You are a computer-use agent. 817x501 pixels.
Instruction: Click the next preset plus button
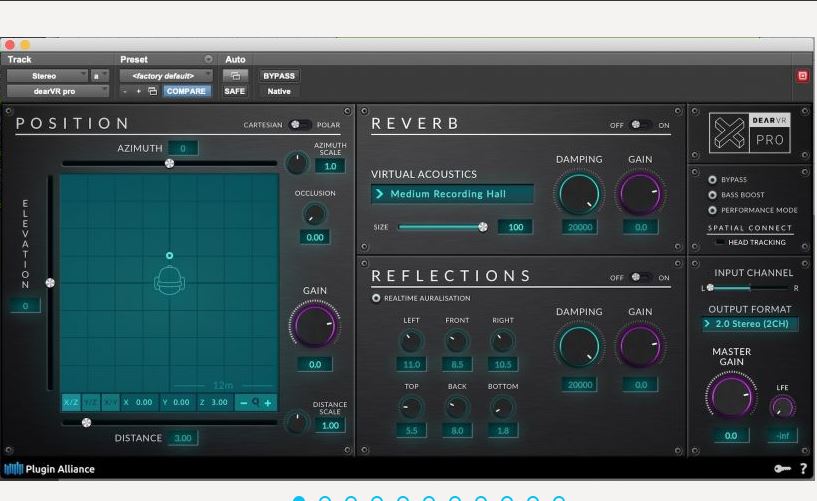(139, 91)
